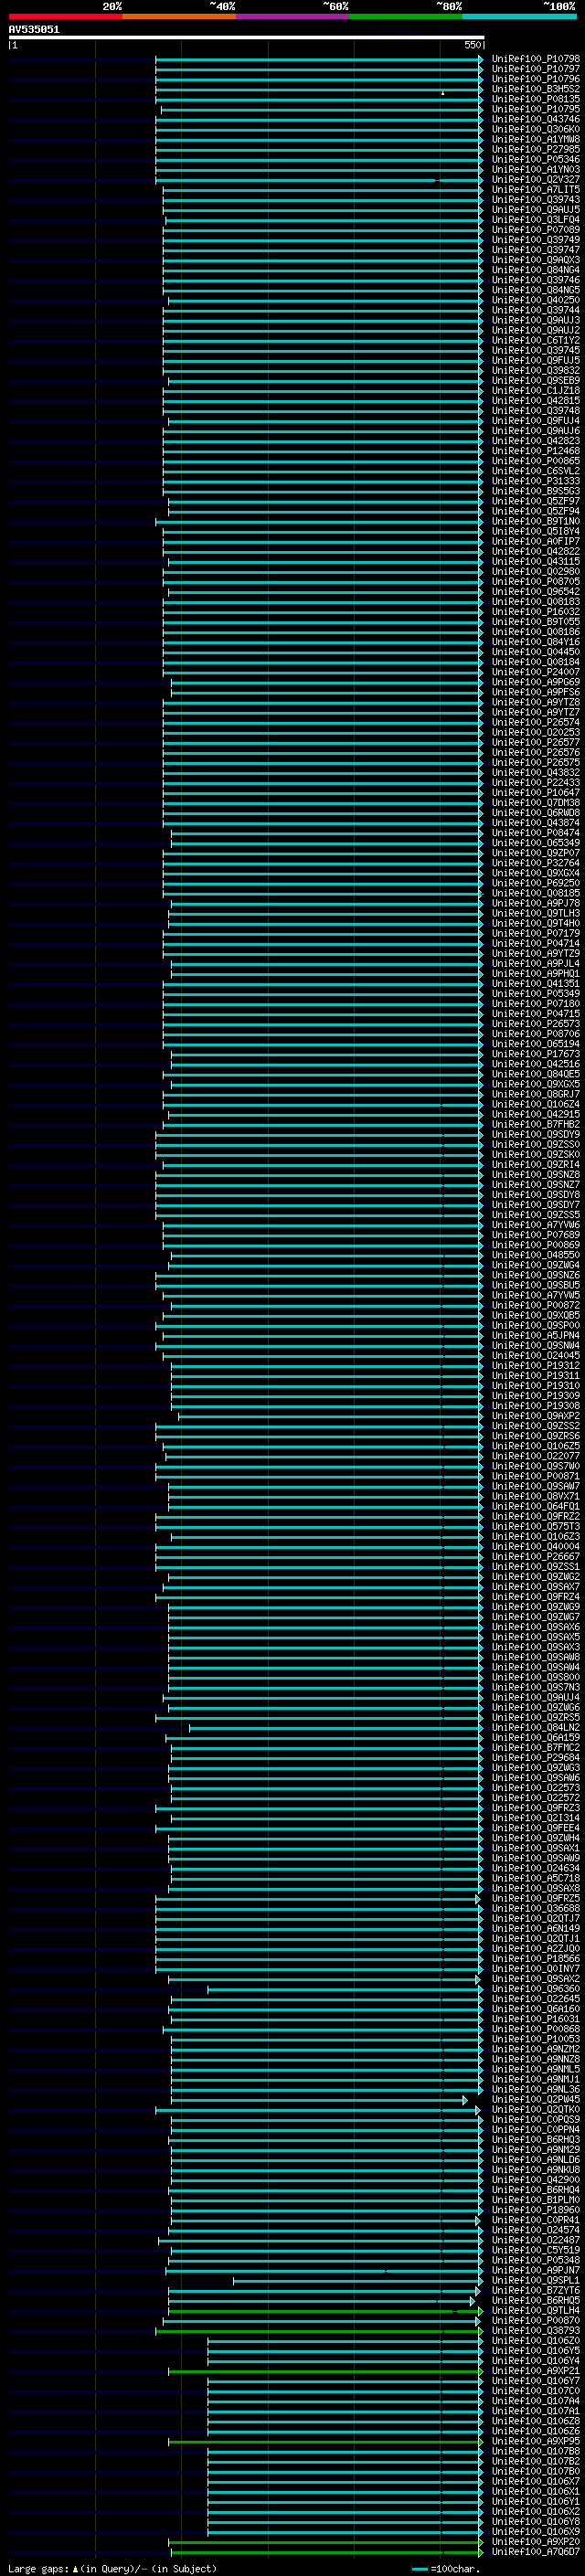The image size is (585, 2576).
Task: Select the UniRef100_O41351 label
Action: [535, 984]
